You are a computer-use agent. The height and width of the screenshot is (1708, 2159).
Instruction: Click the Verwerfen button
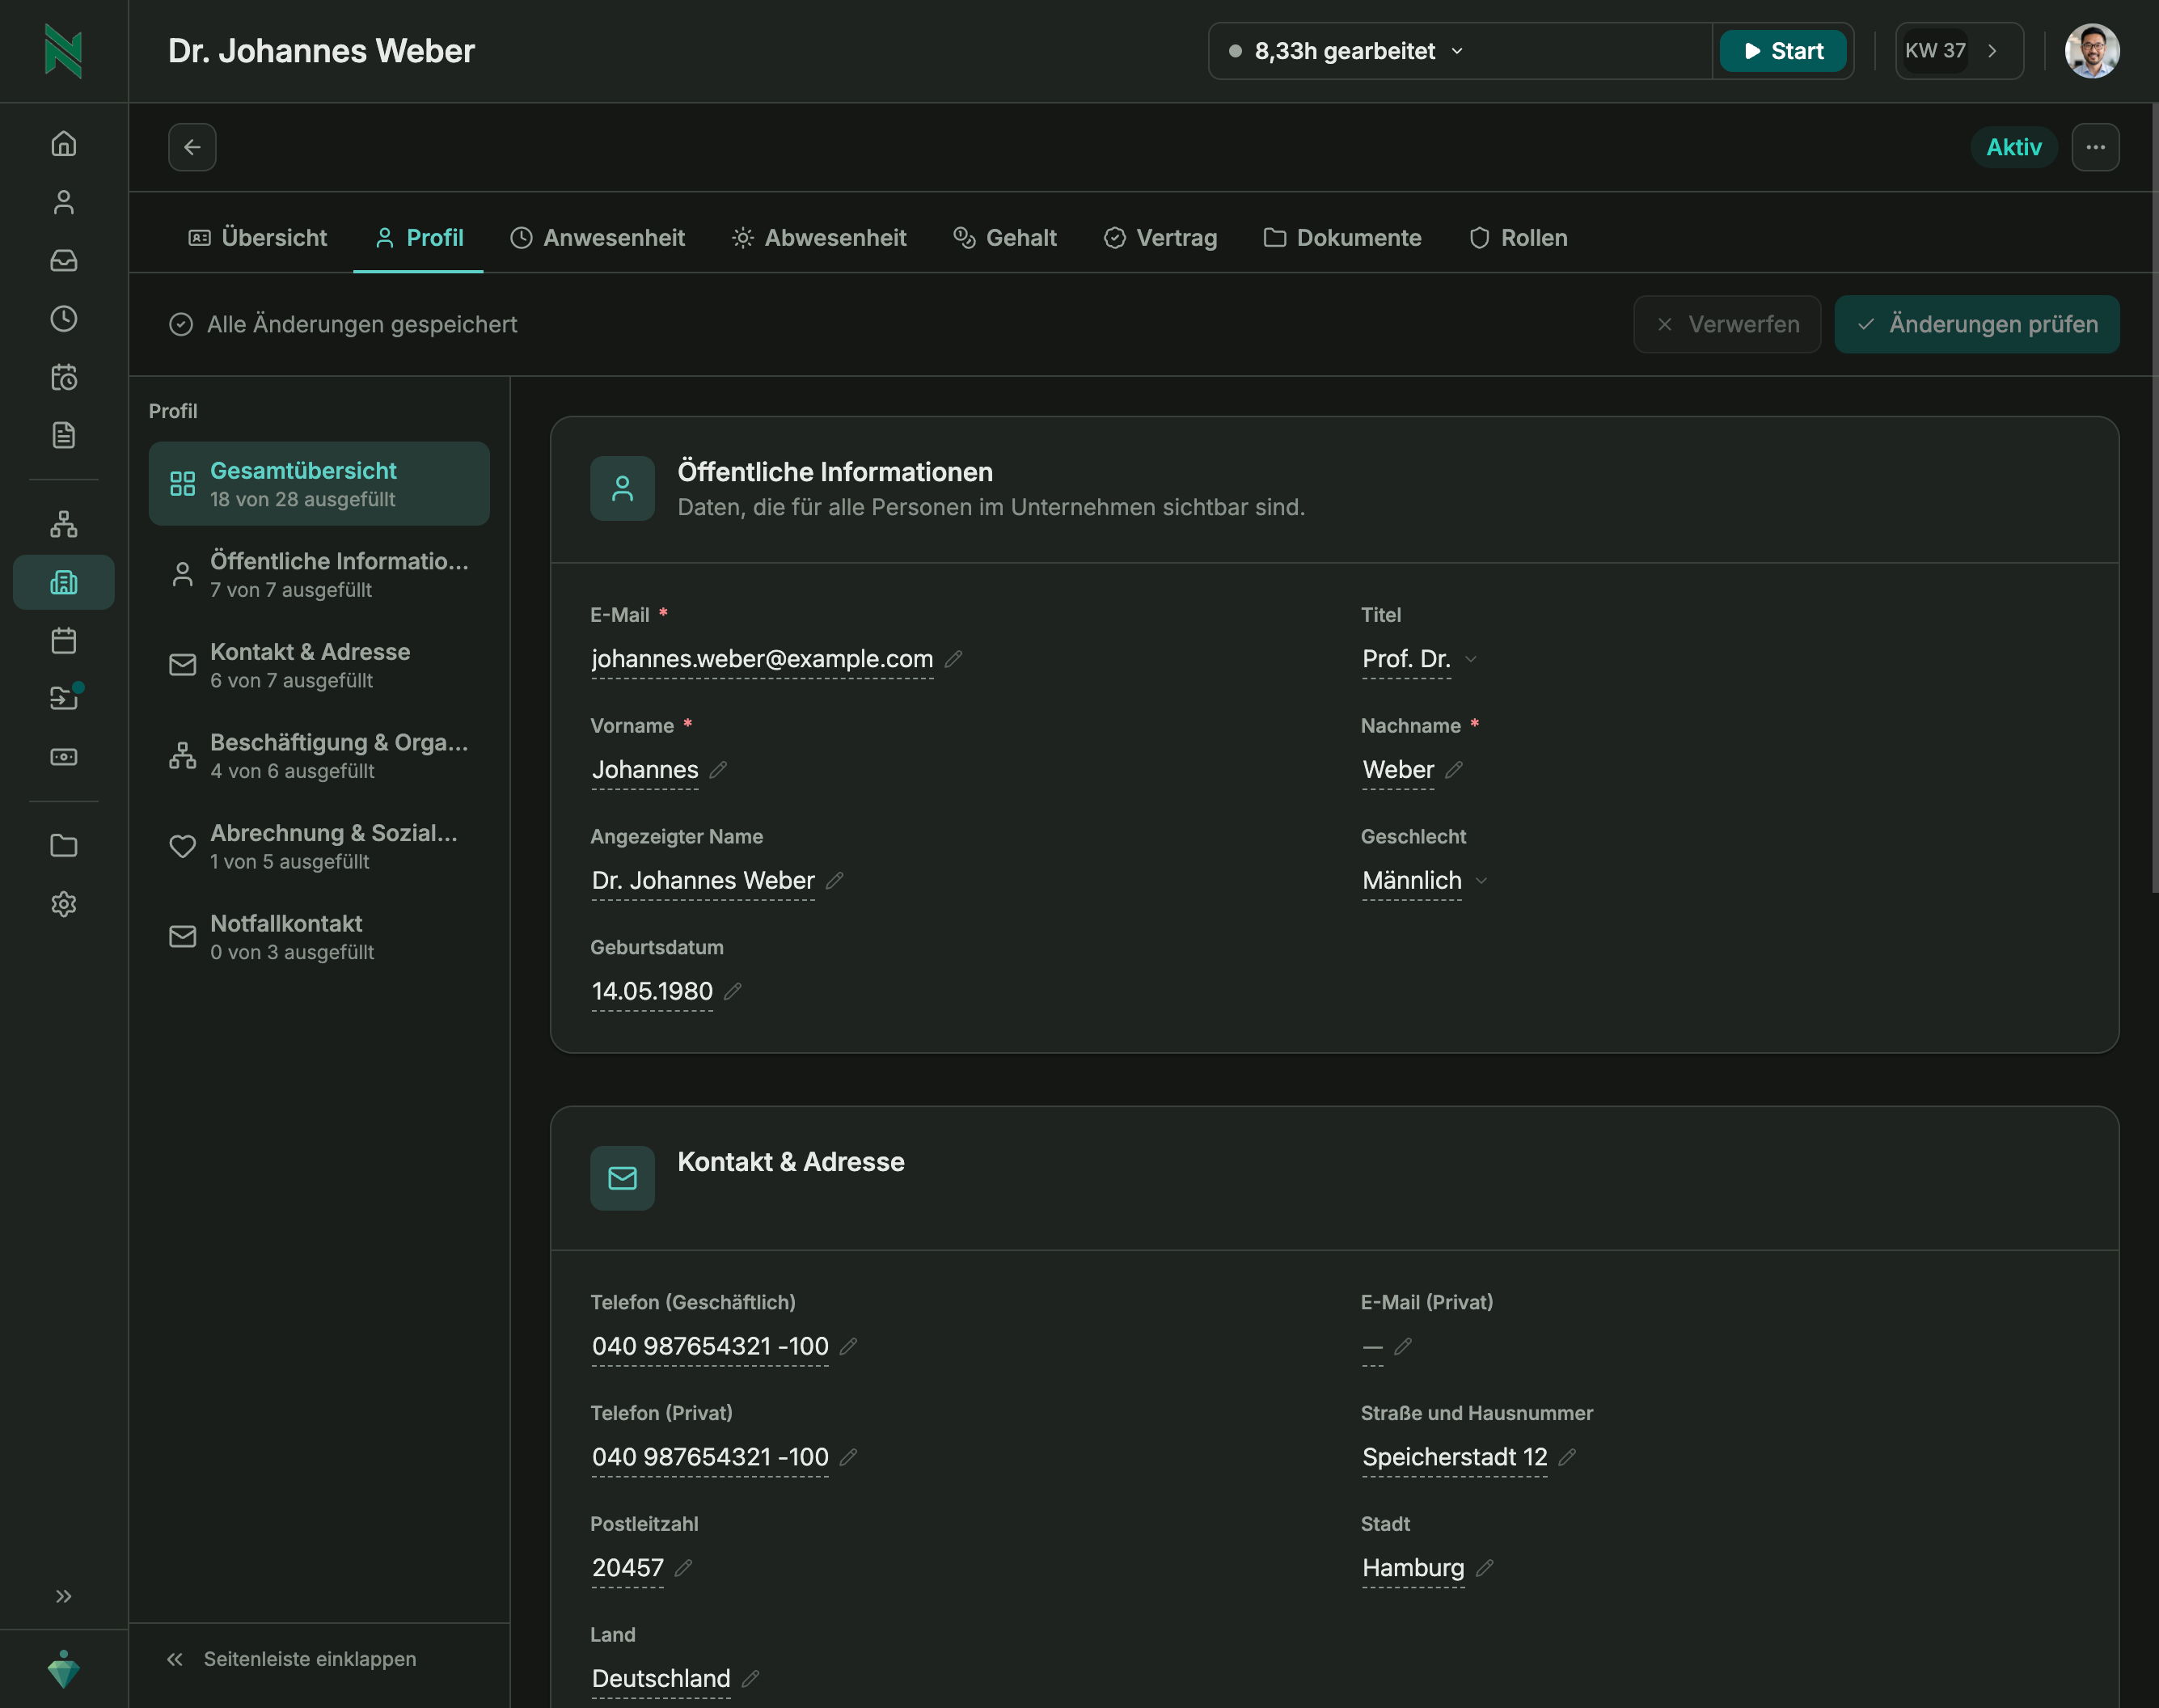[1727, 324]
